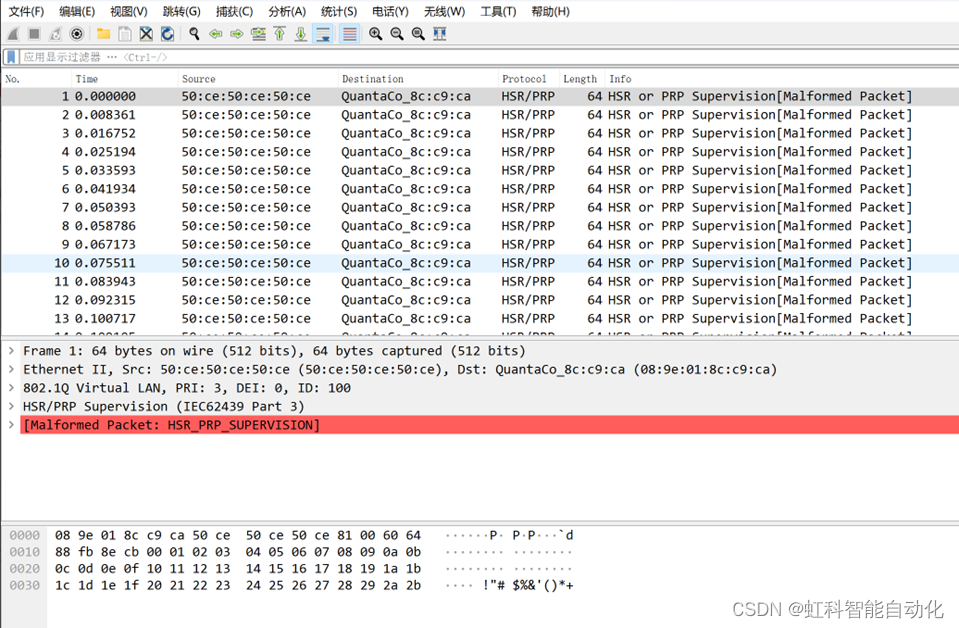This screenshot has height=628, width=959.
Task: Go forward with the right green arrow
Action: click(x=237, y=34)
